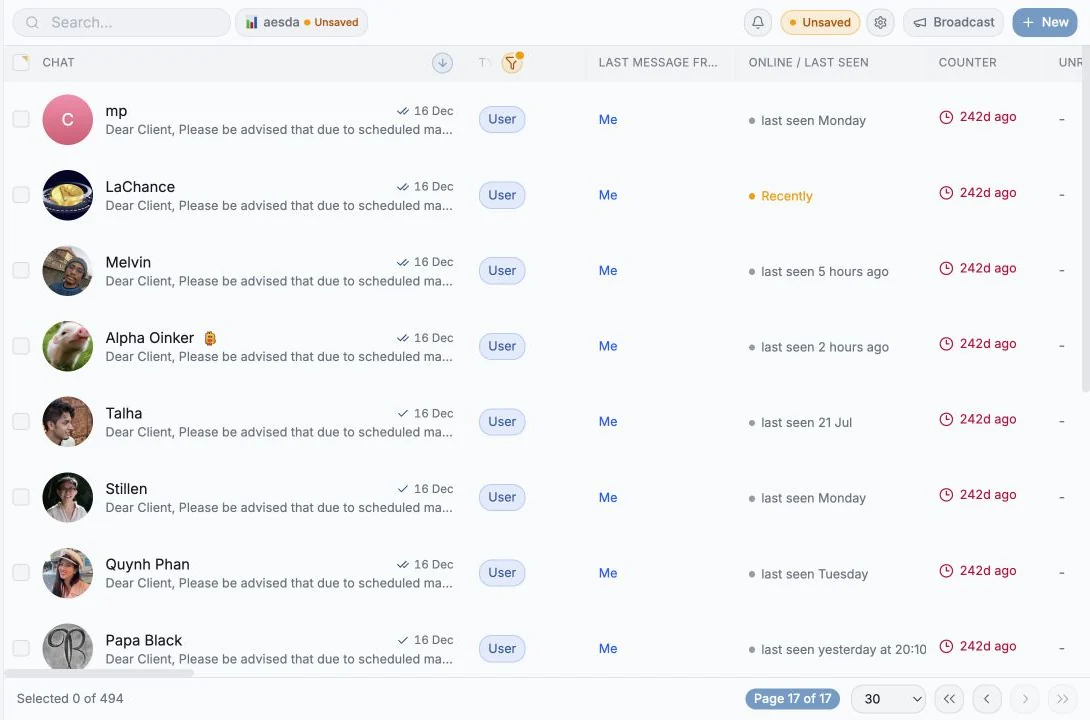Click User tag in Melvin row

pyautogui.click(x=502, y=271)
